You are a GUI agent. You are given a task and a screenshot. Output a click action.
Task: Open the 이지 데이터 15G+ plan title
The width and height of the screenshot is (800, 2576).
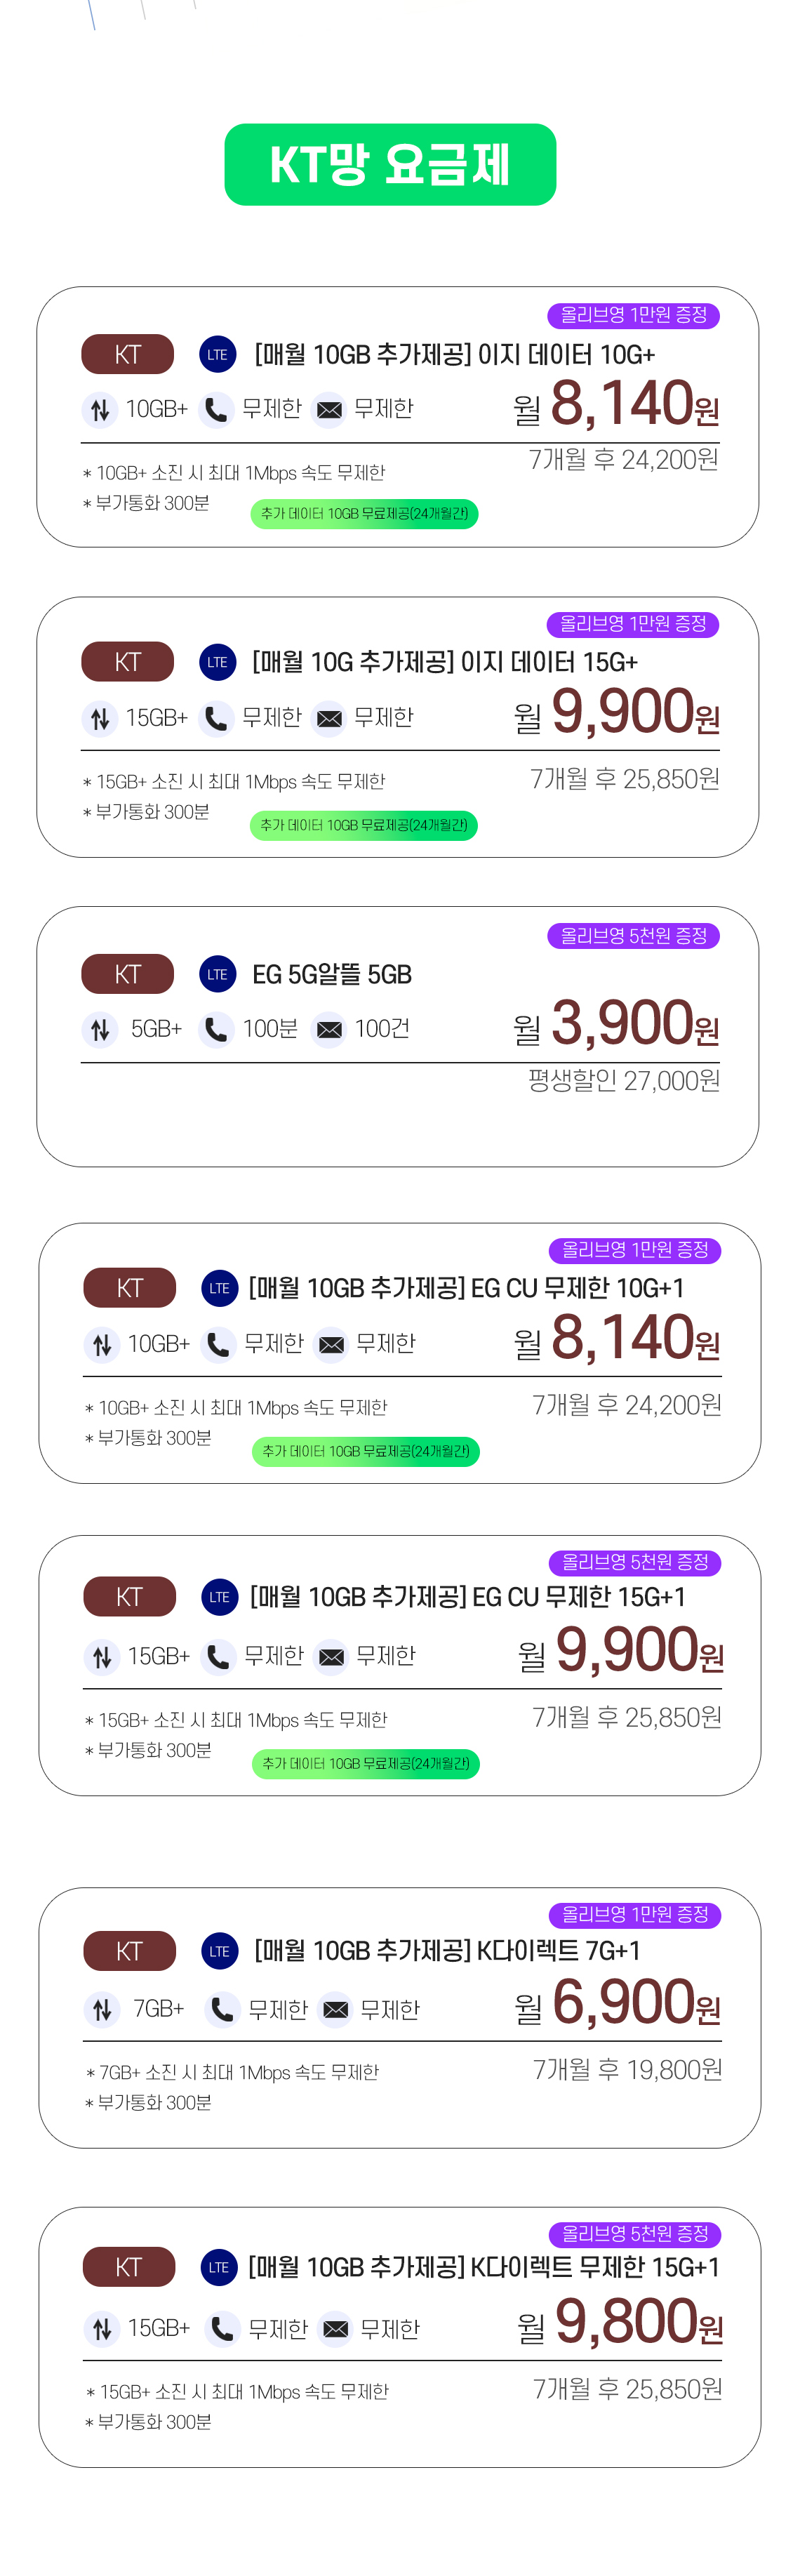(x=445, y=662)
